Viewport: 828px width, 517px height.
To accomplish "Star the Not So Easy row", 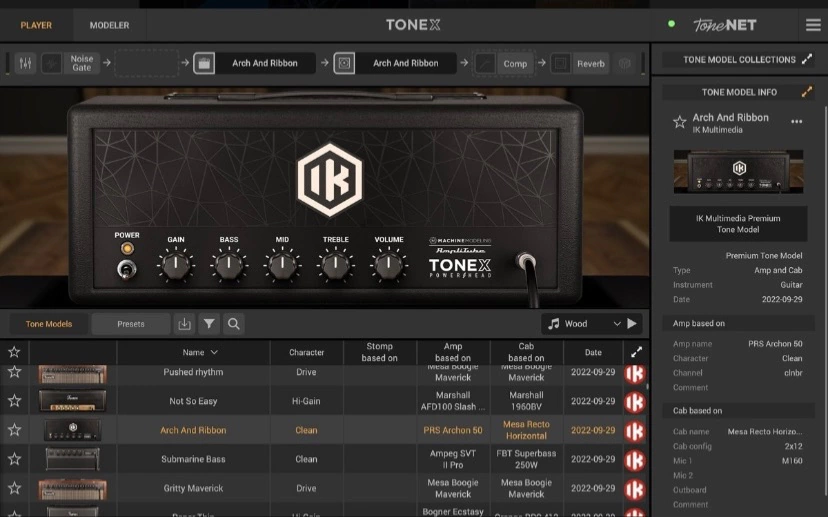I will coord(14,401).
